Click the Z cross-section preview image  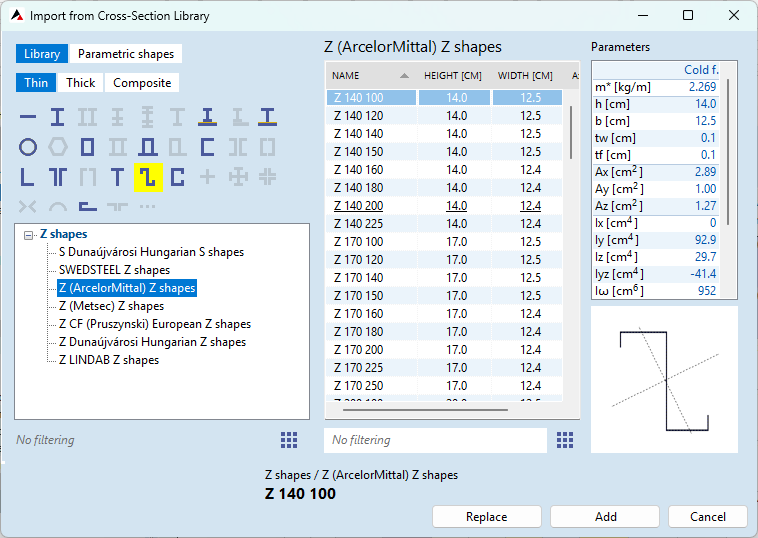click(x=664, y=379)
